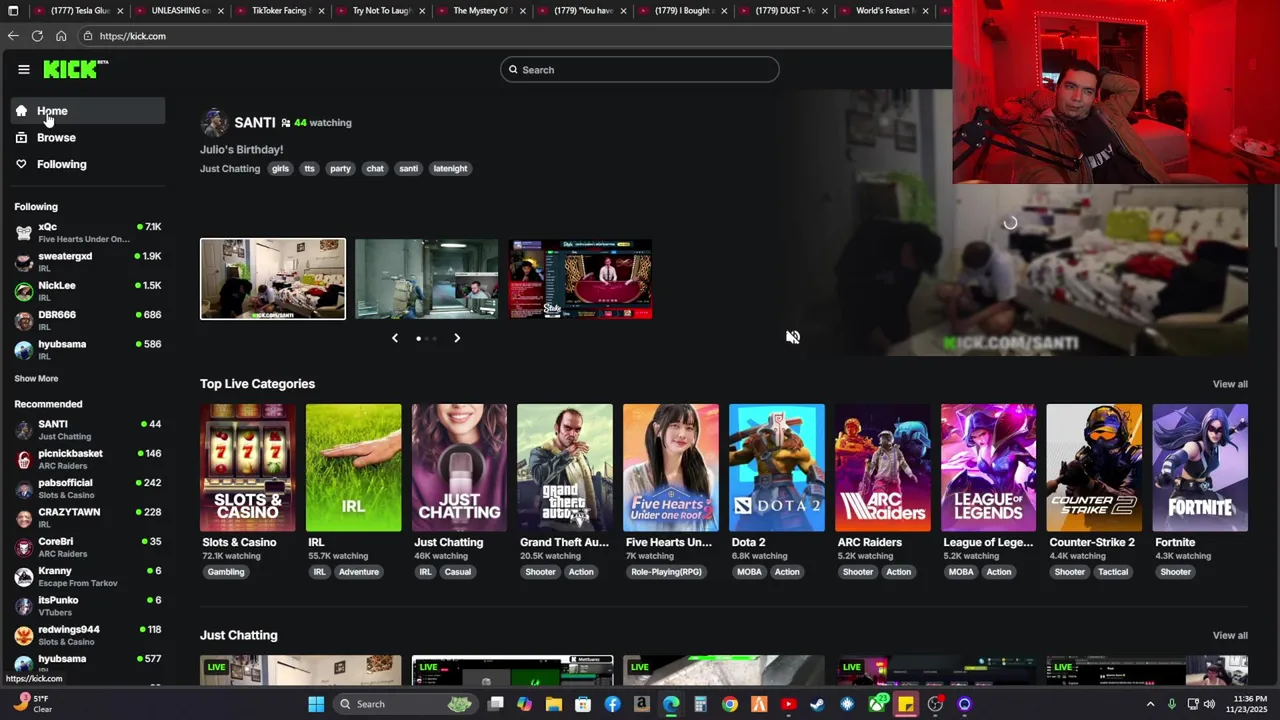Open Grand Theft Auto category card
Screen dimensions: 1280x720
[x=565, y=468]
